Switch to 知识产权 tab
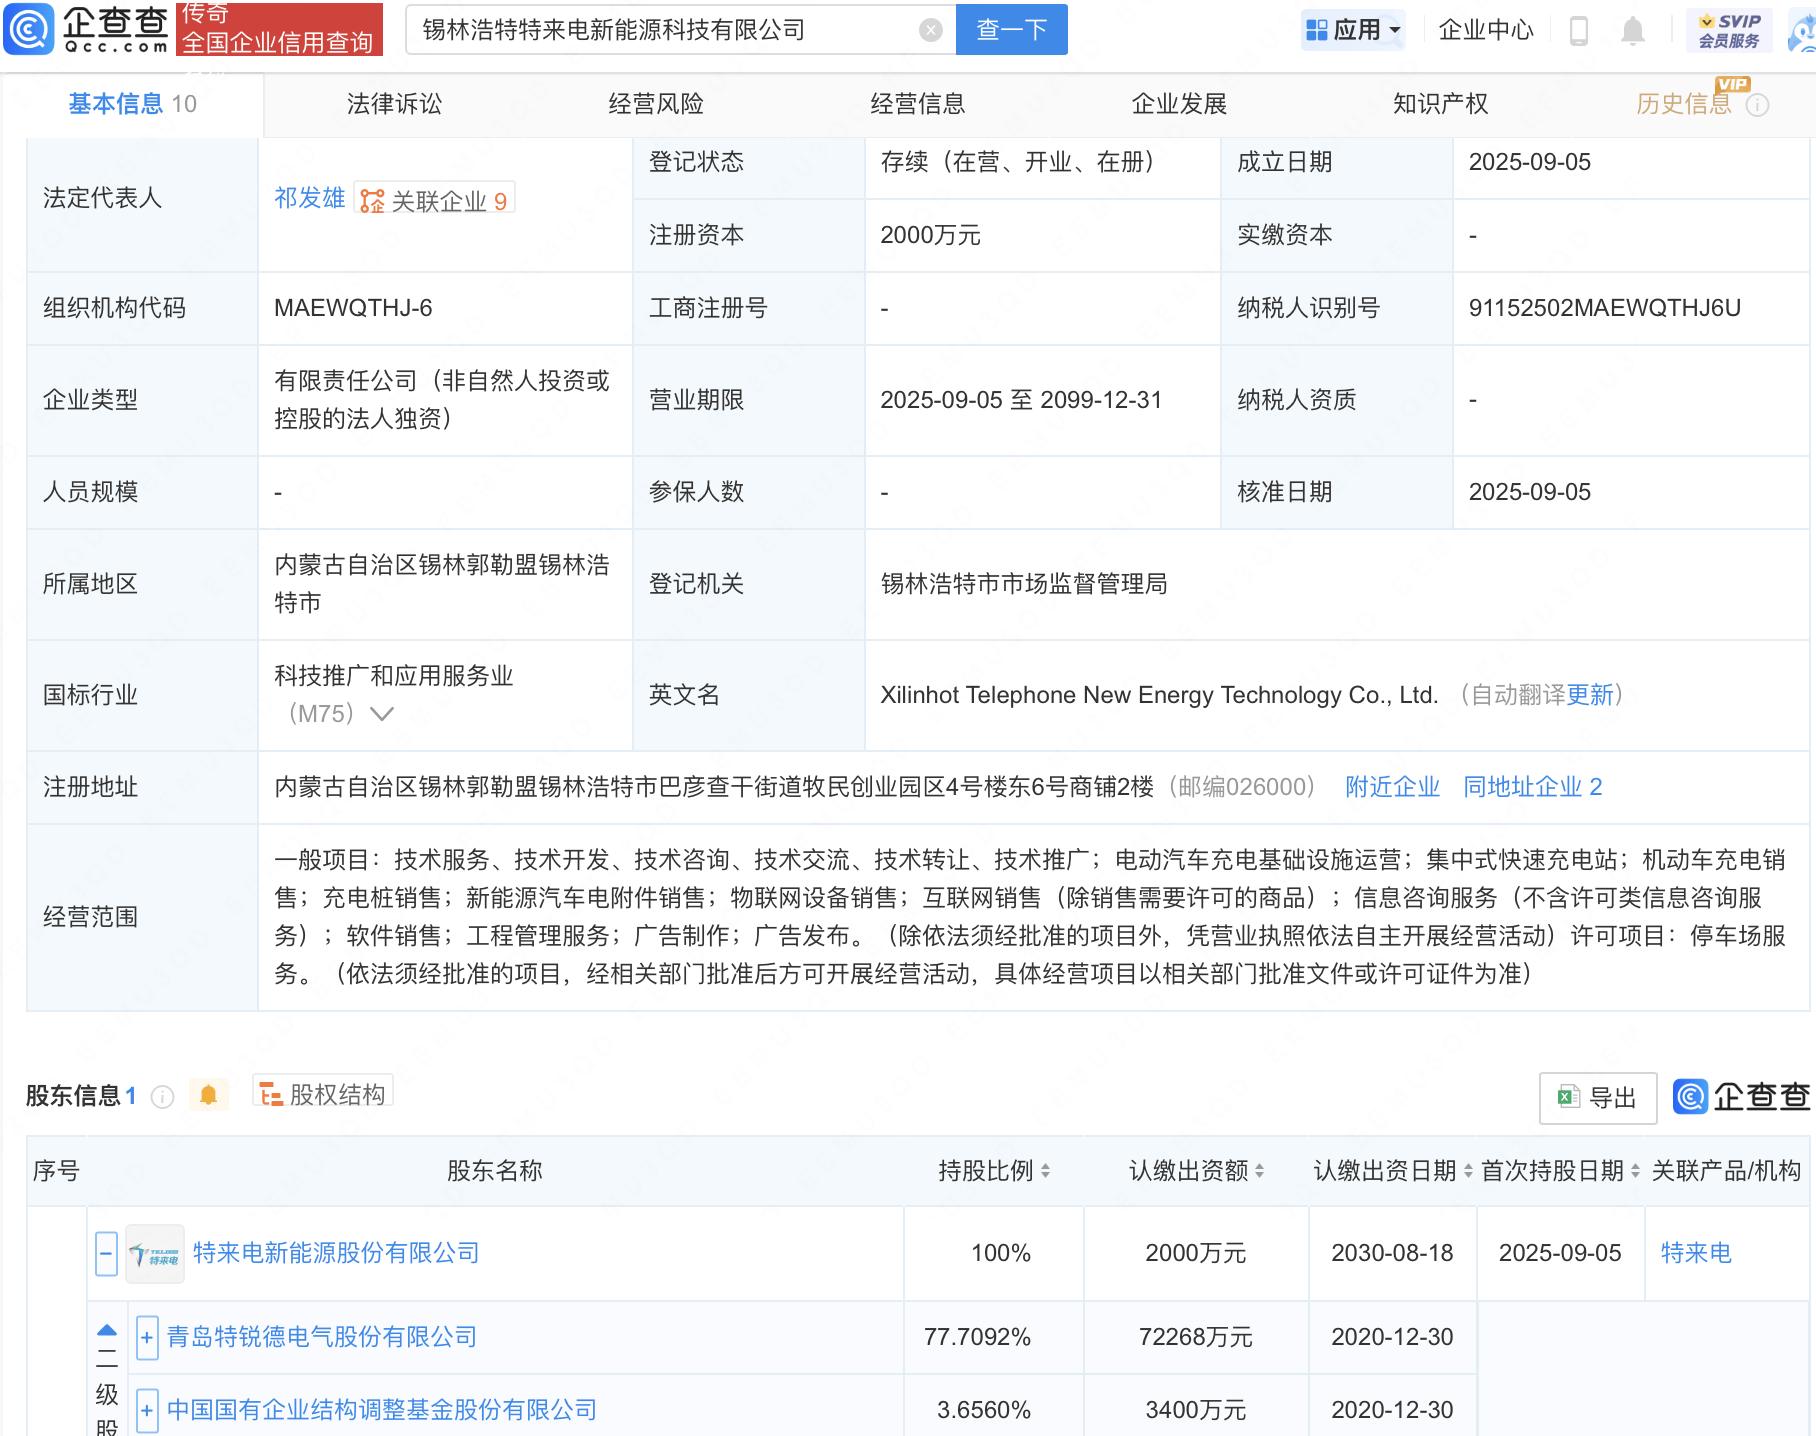The height and width of the screenshot is (1436, 1816). 1441,104
